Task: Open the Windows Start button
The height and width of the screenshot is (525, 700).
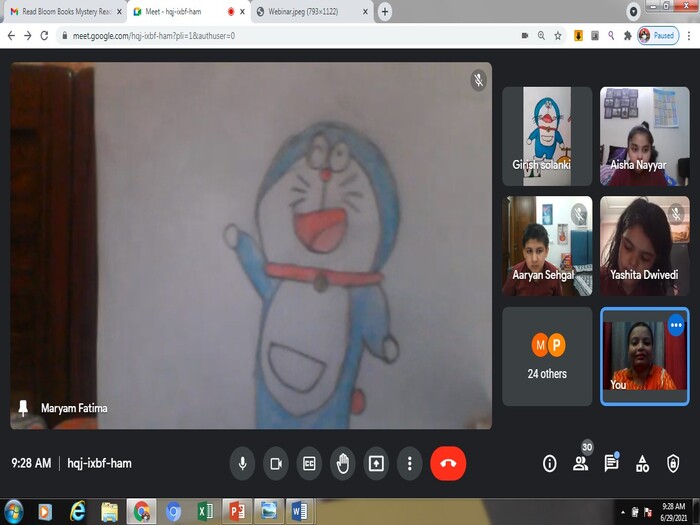Action: [13, 512]
